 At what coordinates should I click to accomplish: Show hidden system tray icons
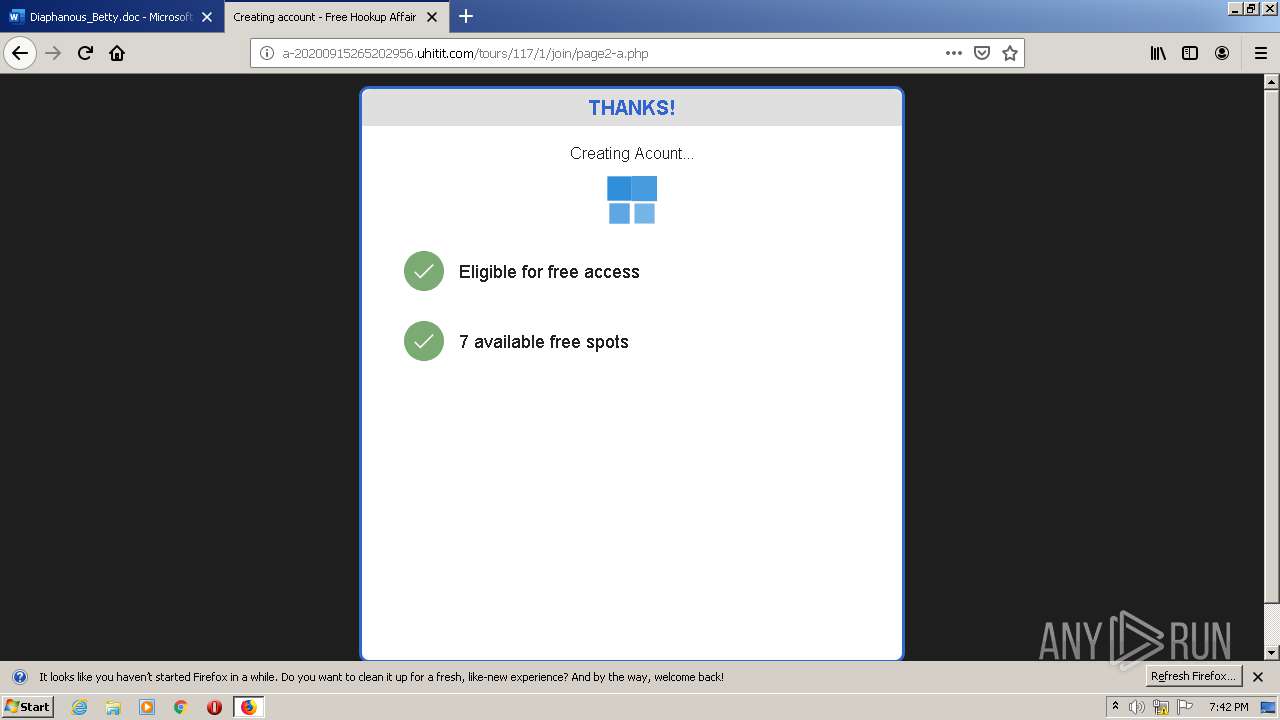(1115, 706)
